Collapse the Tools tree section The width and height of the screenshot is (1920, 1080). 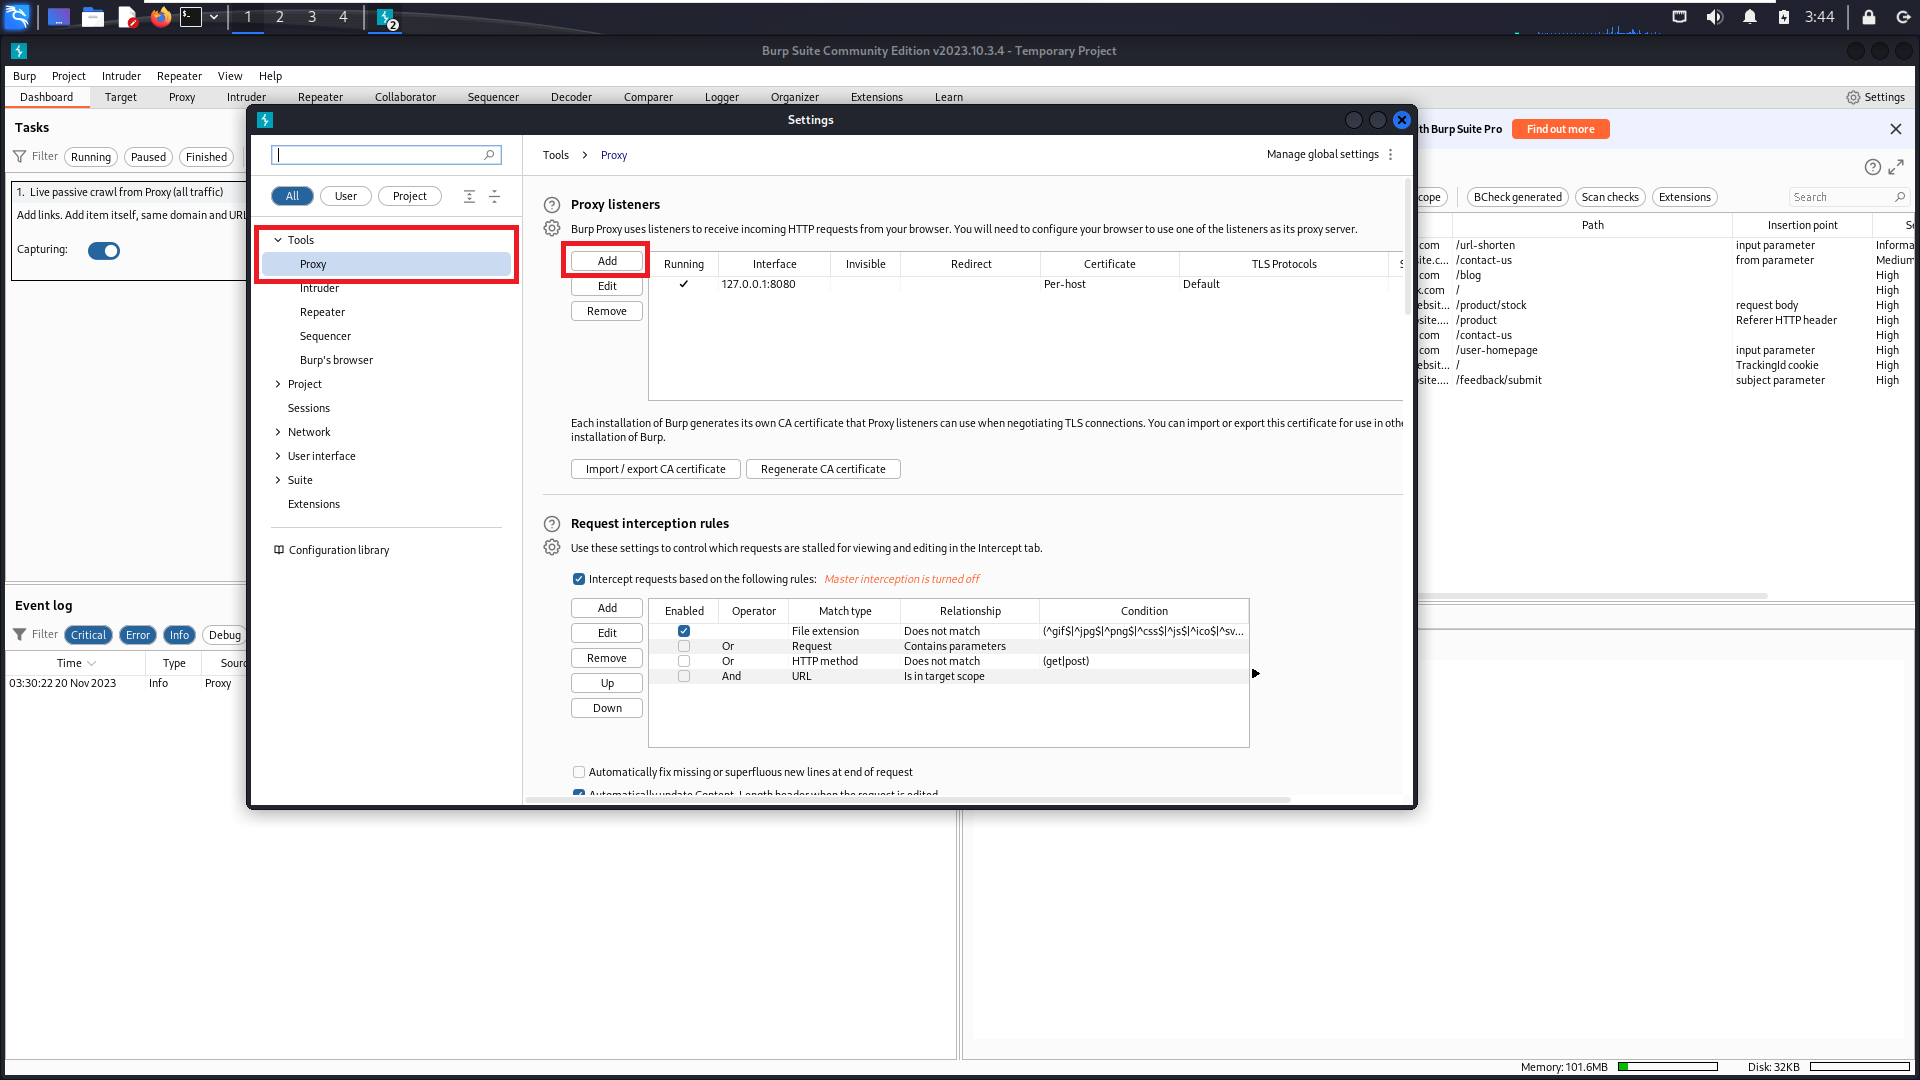(x=278, y=240)
